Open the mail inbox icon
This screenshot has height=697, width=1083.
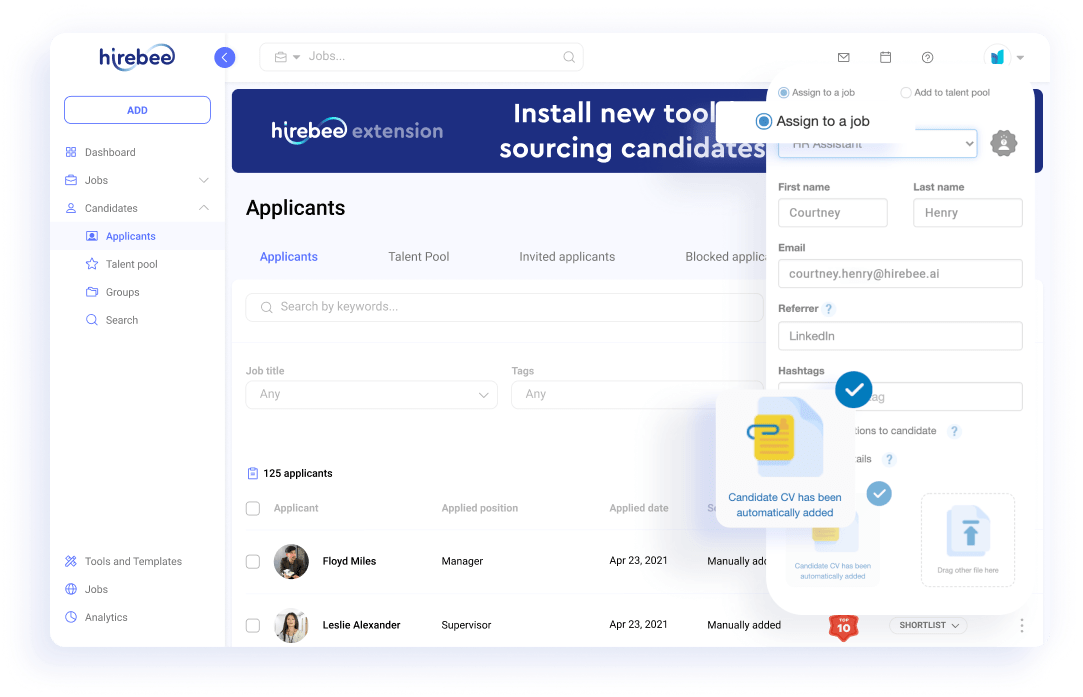(x=843, y=57)
